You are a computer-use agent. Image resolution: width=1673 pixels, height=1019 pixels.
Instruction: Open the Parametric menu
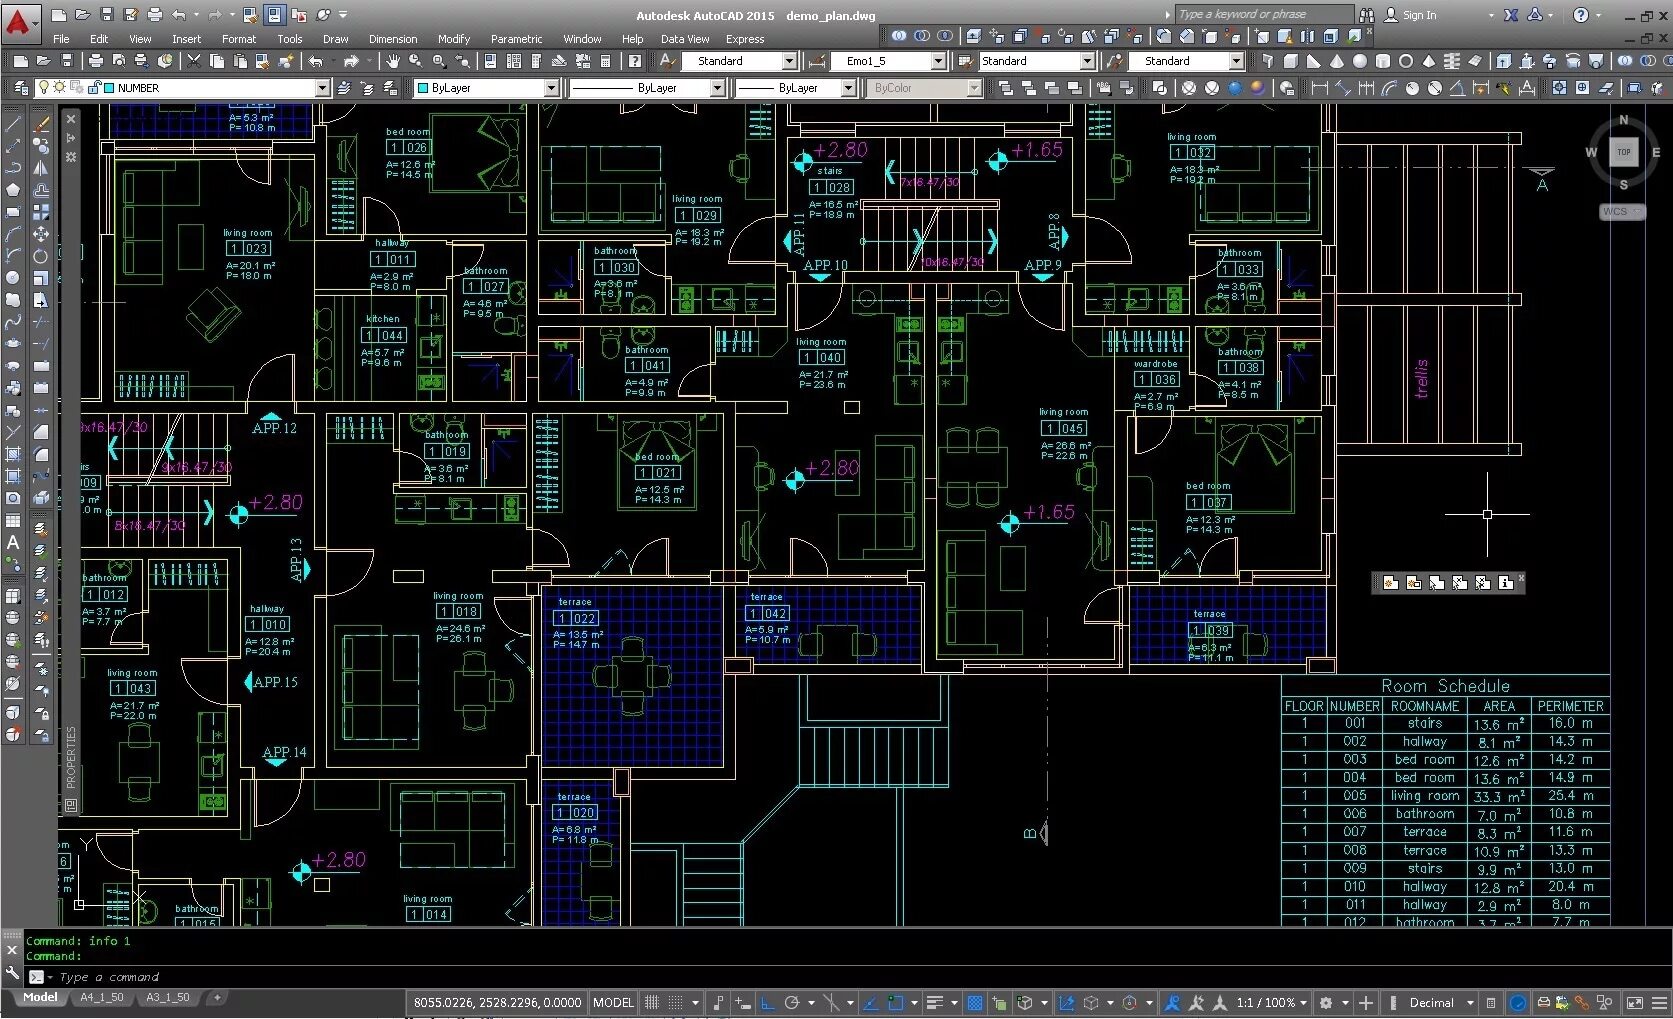[516, 39]
